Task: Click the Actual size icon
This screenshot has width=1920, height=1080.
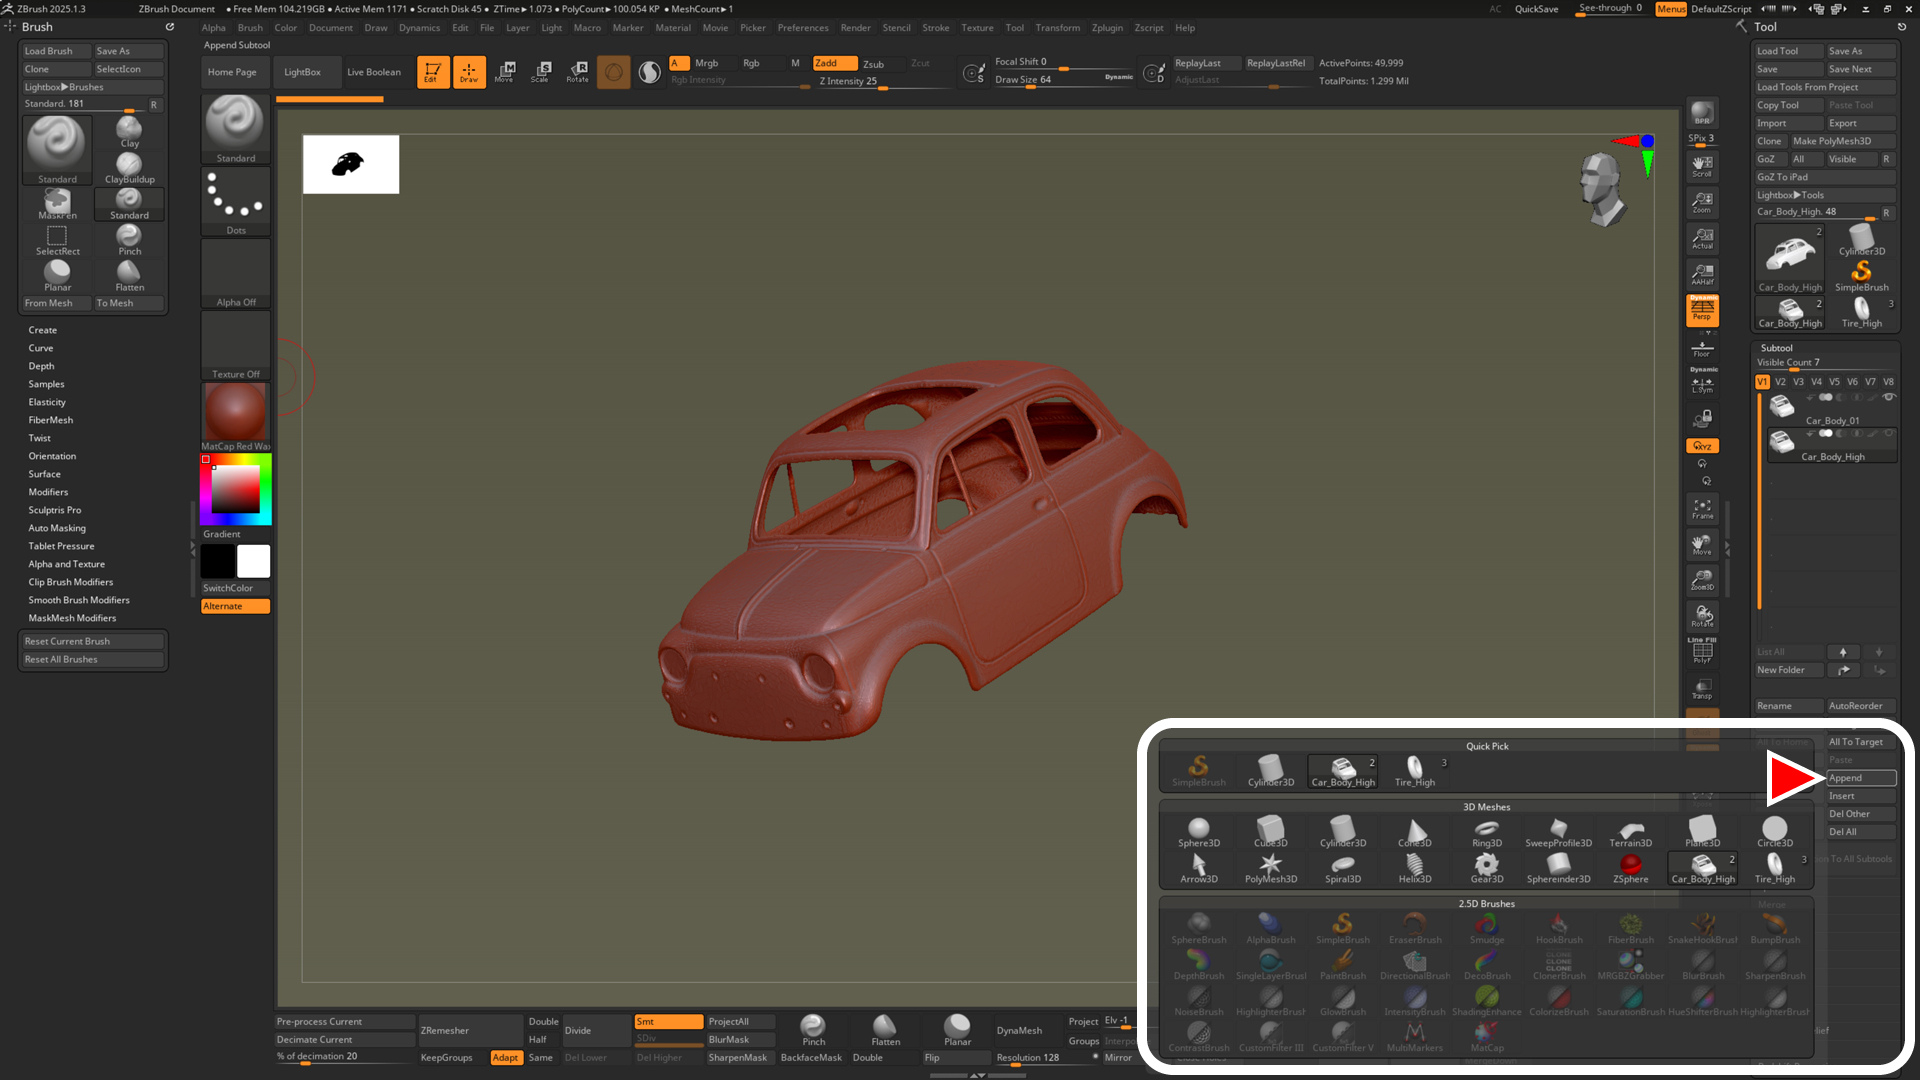Action: tap(1702, 238)
